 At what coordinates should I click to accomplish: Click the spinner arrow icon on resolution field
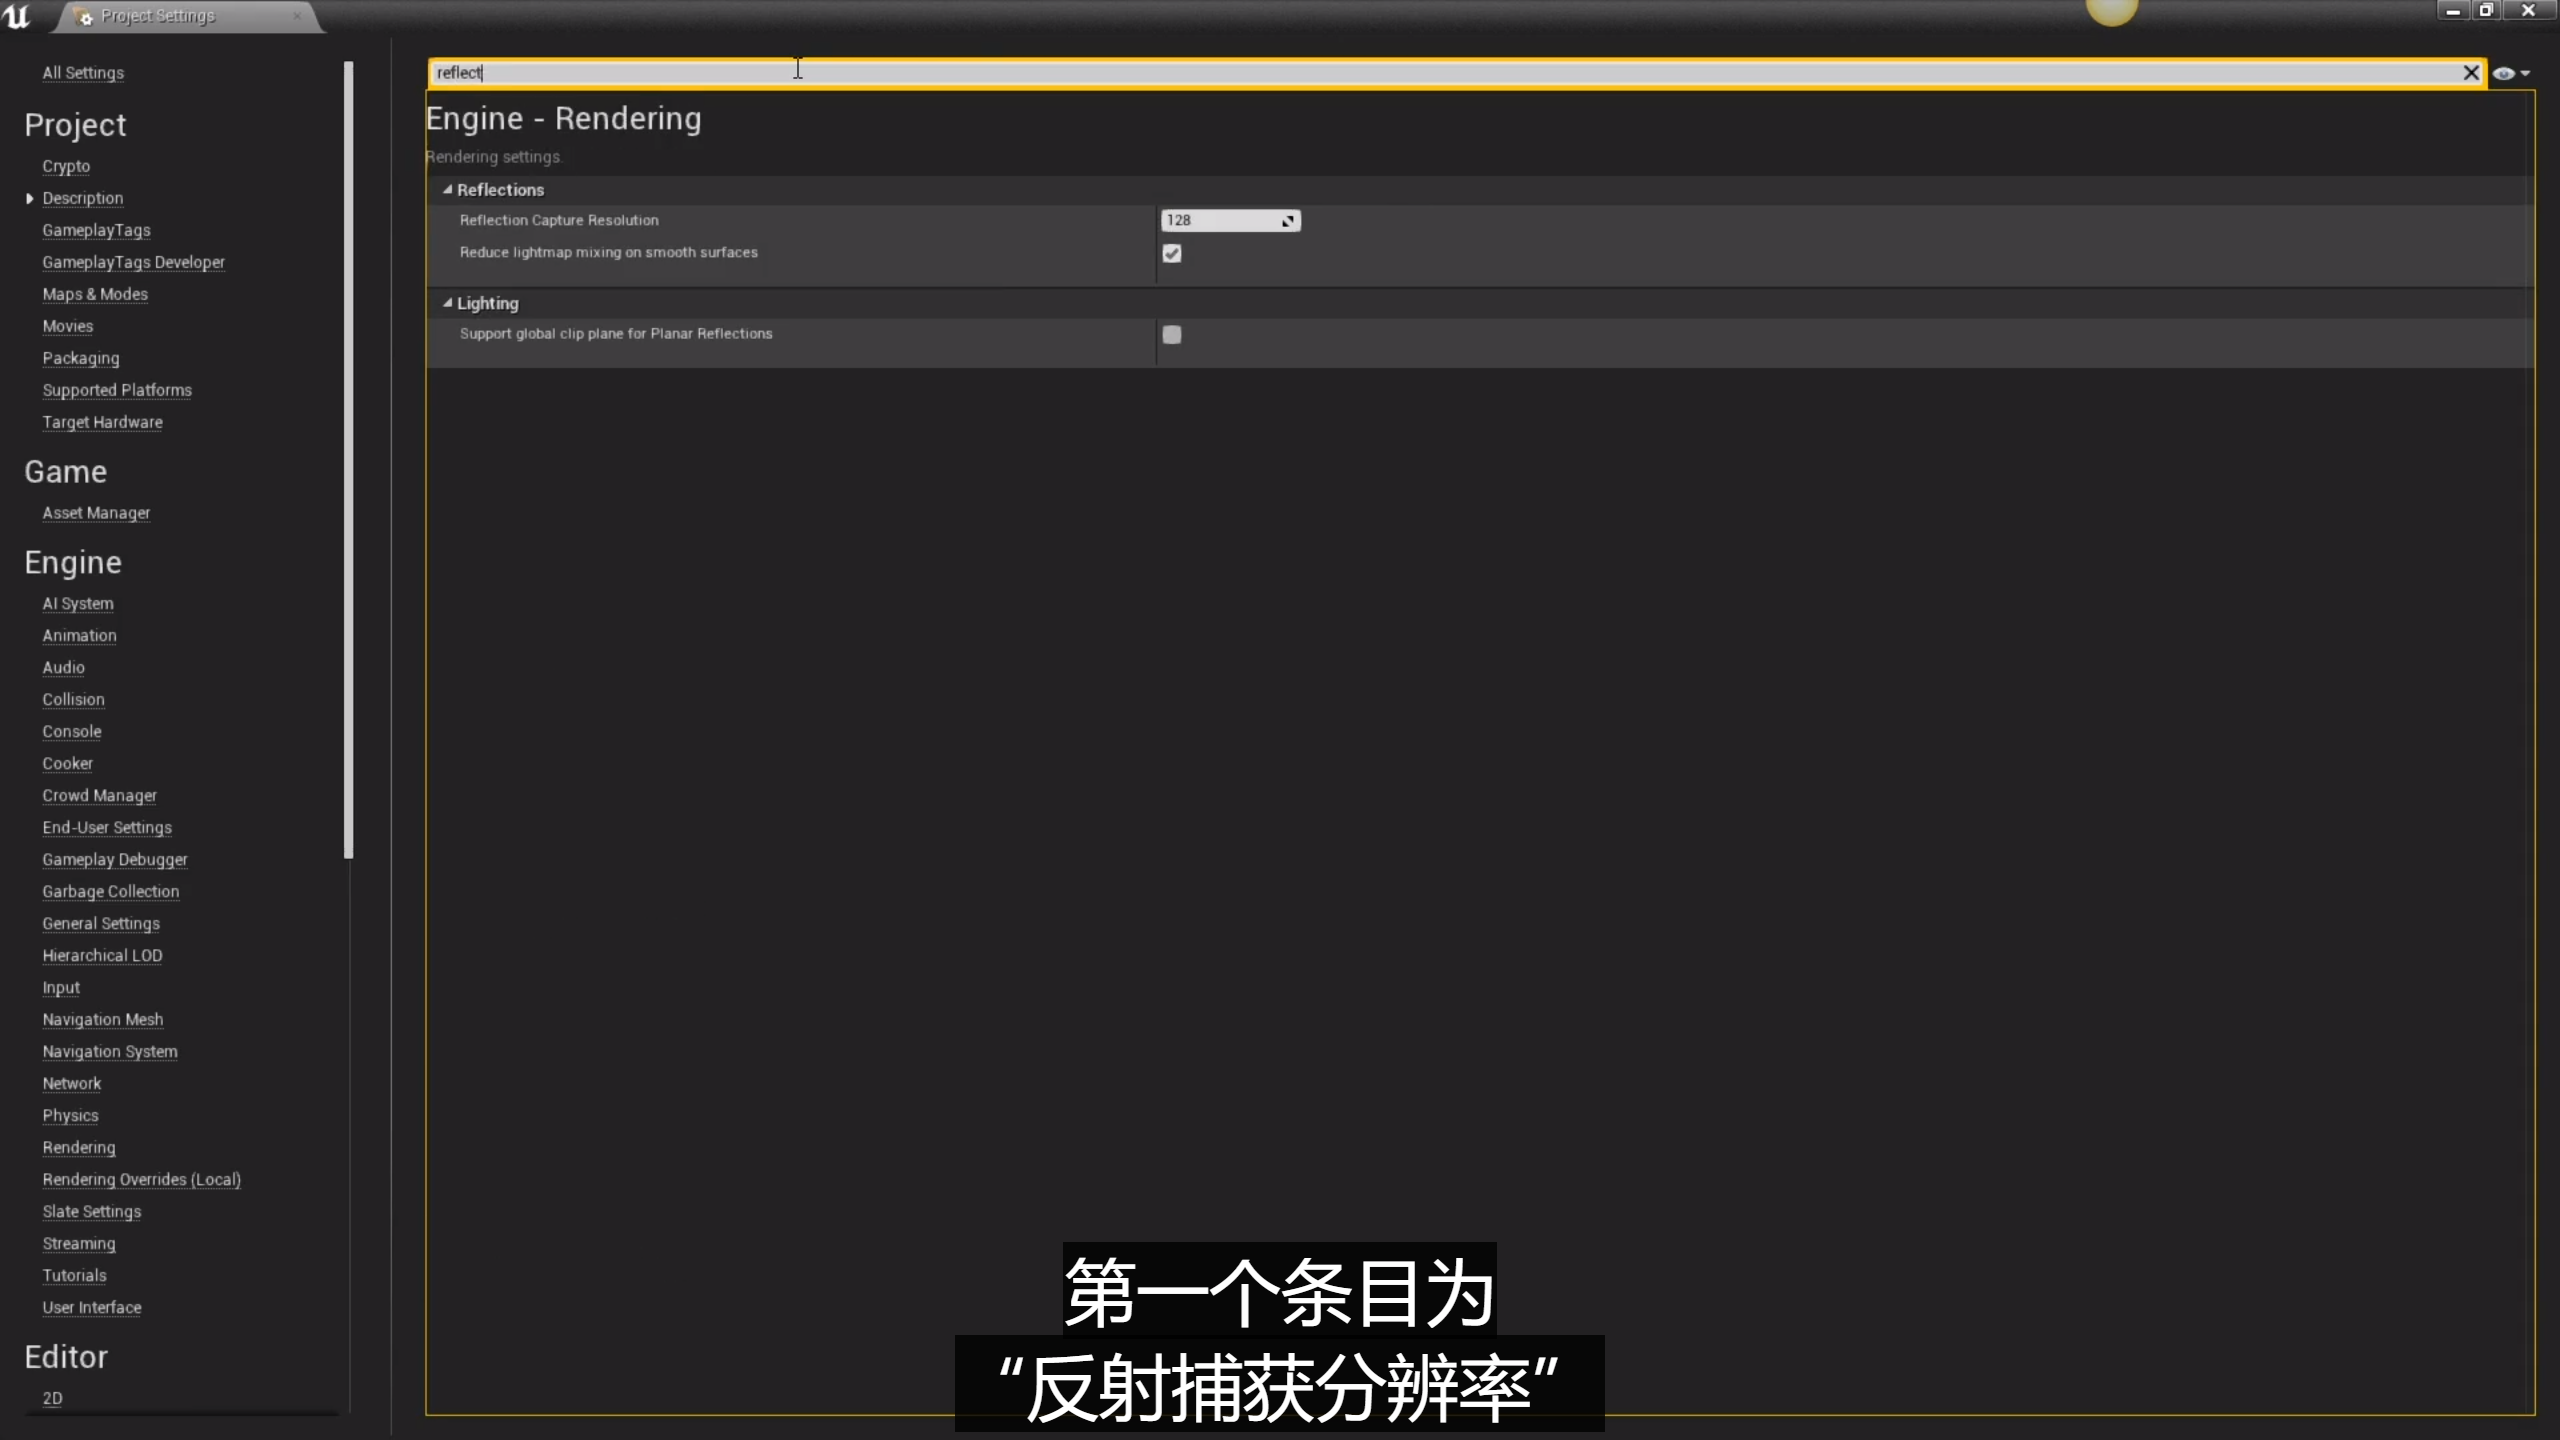click(x=1288, y=221)
